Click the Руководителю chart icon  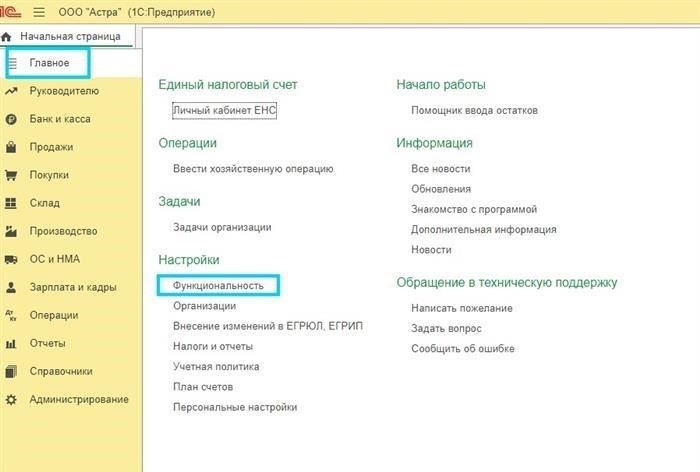pos(11,91)
